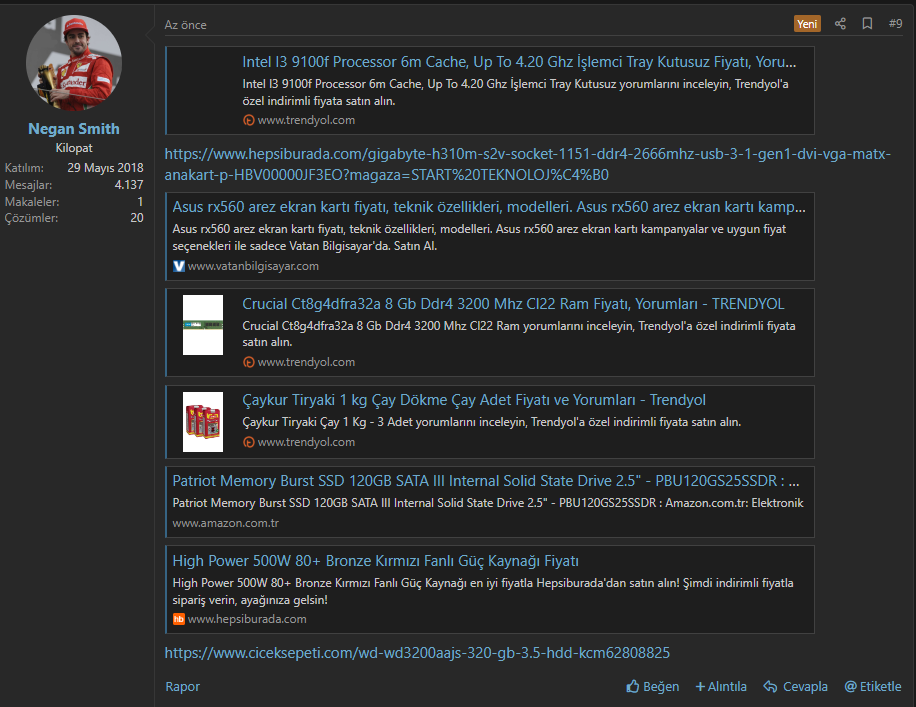Screen dimensions: 916x707
Task: Click the Asus rx560 arez description text
Action: click(x=479, y=237)
